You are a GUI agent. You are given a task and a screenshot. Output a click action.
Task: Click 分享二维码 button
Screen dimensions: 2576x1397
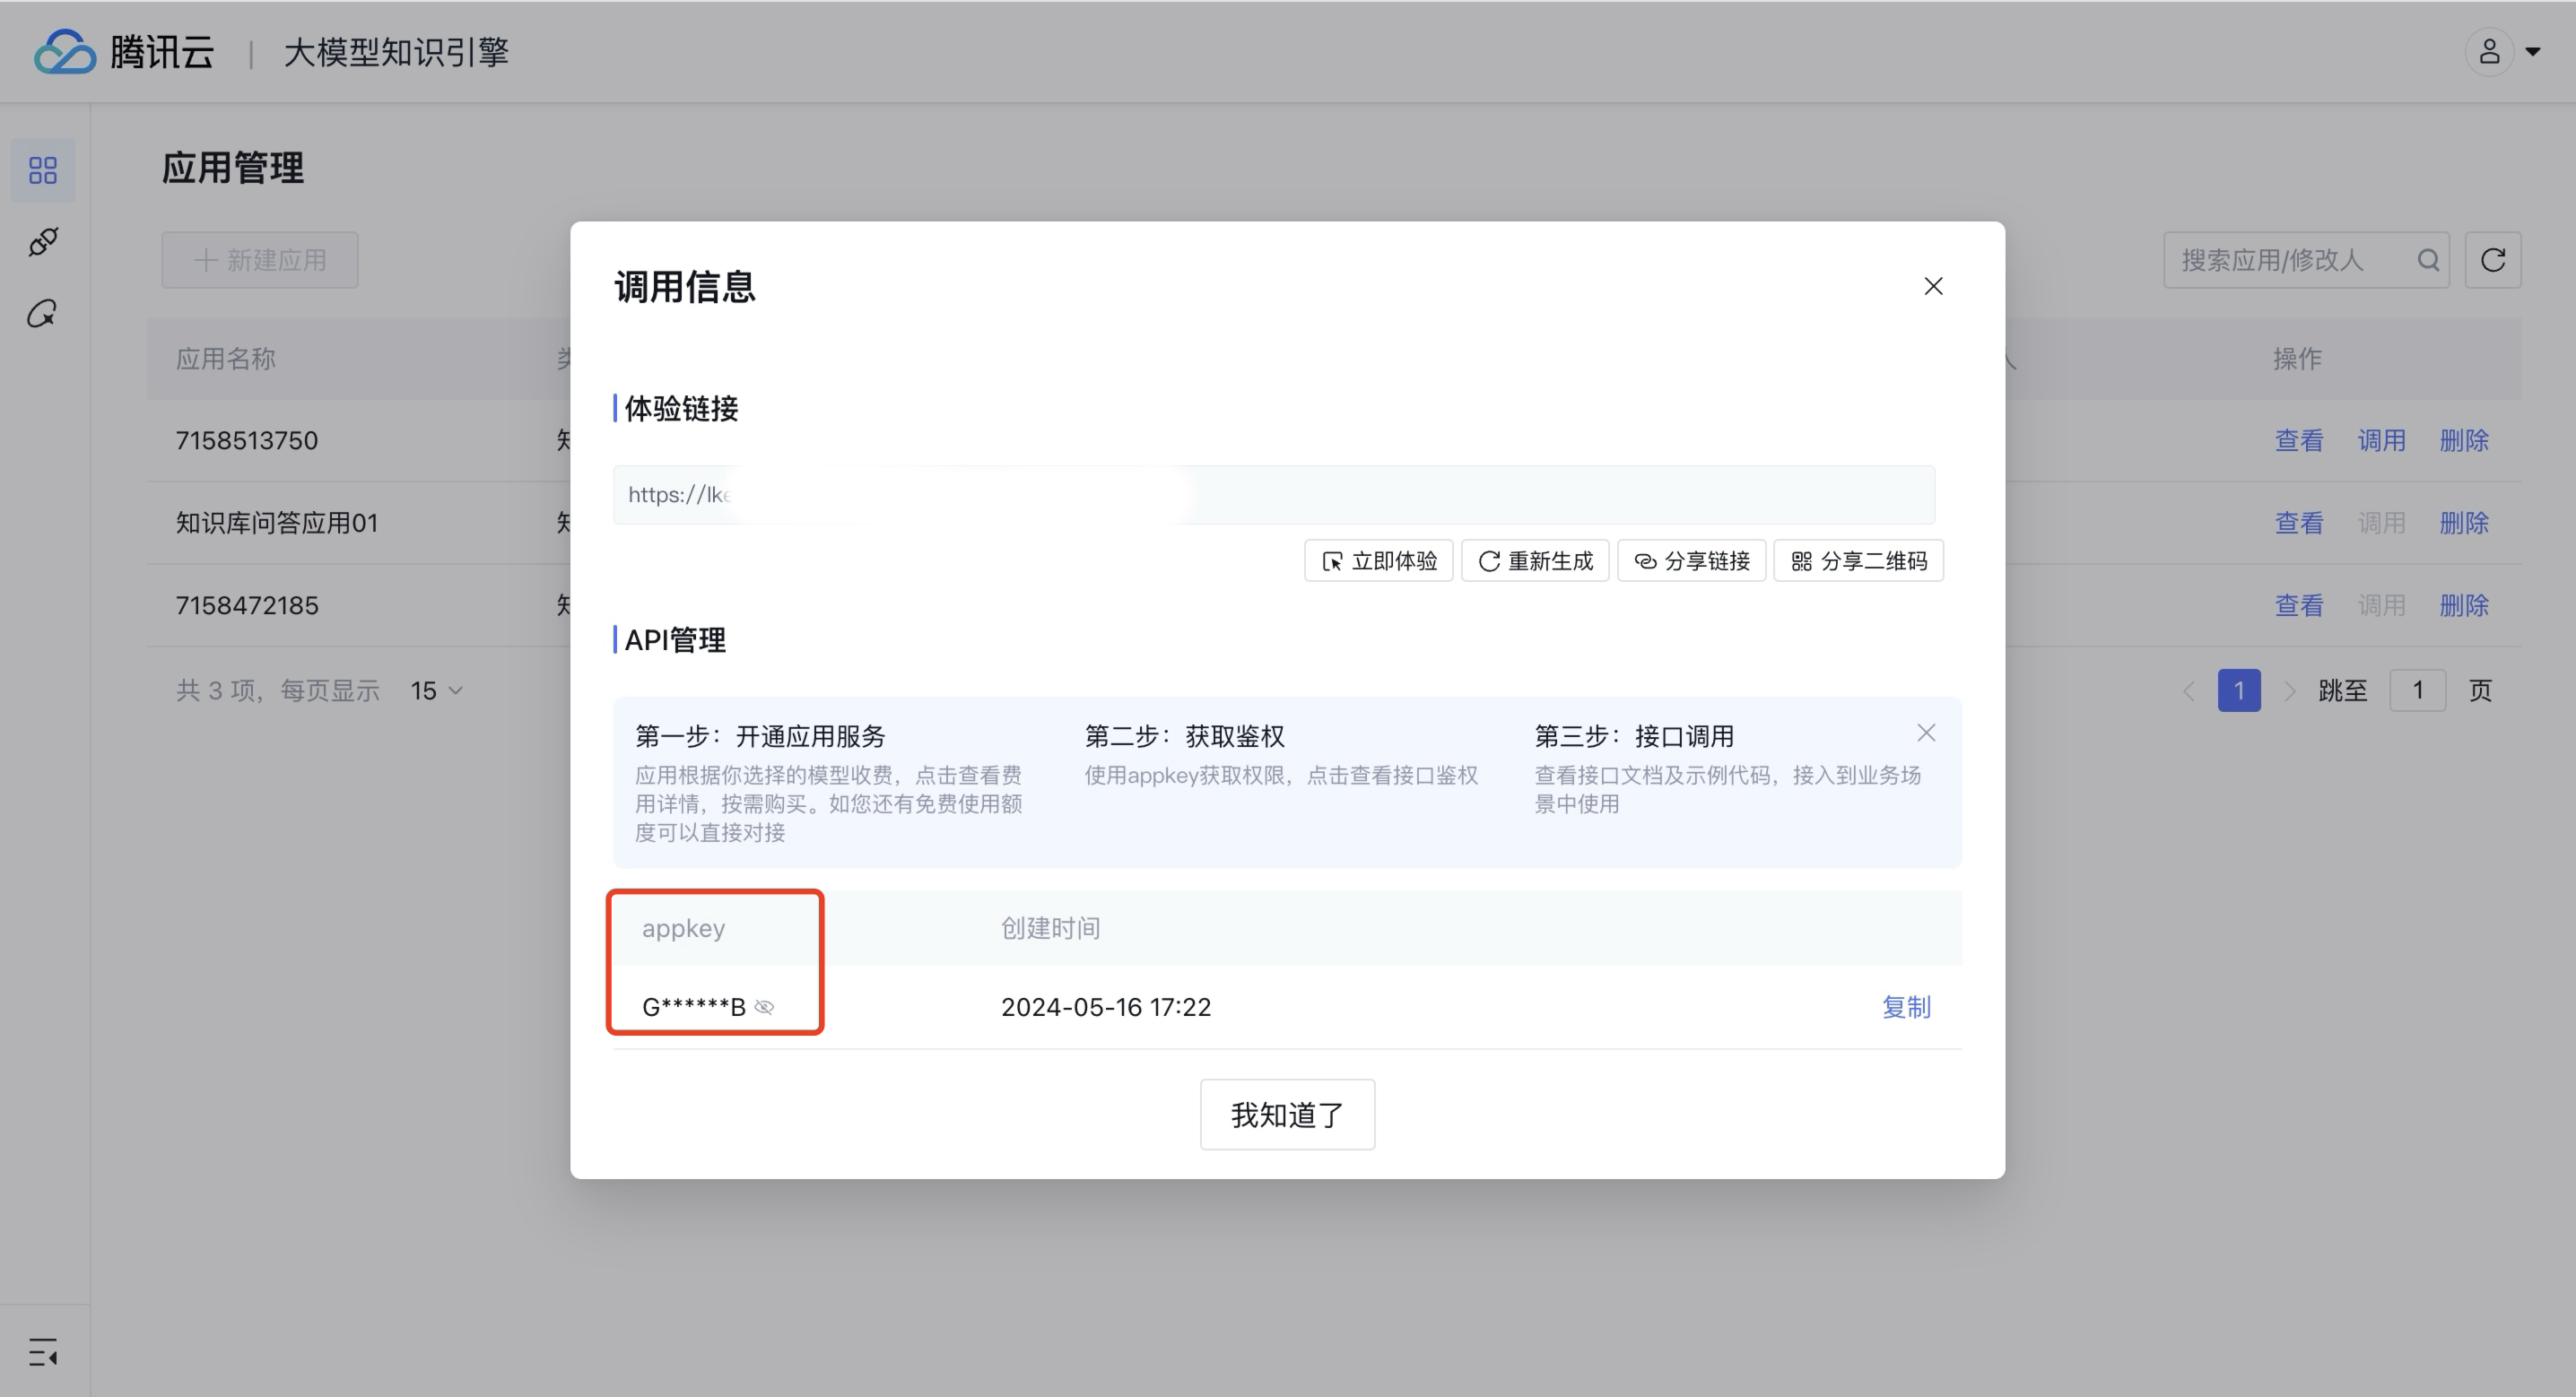coord(1858,561)
